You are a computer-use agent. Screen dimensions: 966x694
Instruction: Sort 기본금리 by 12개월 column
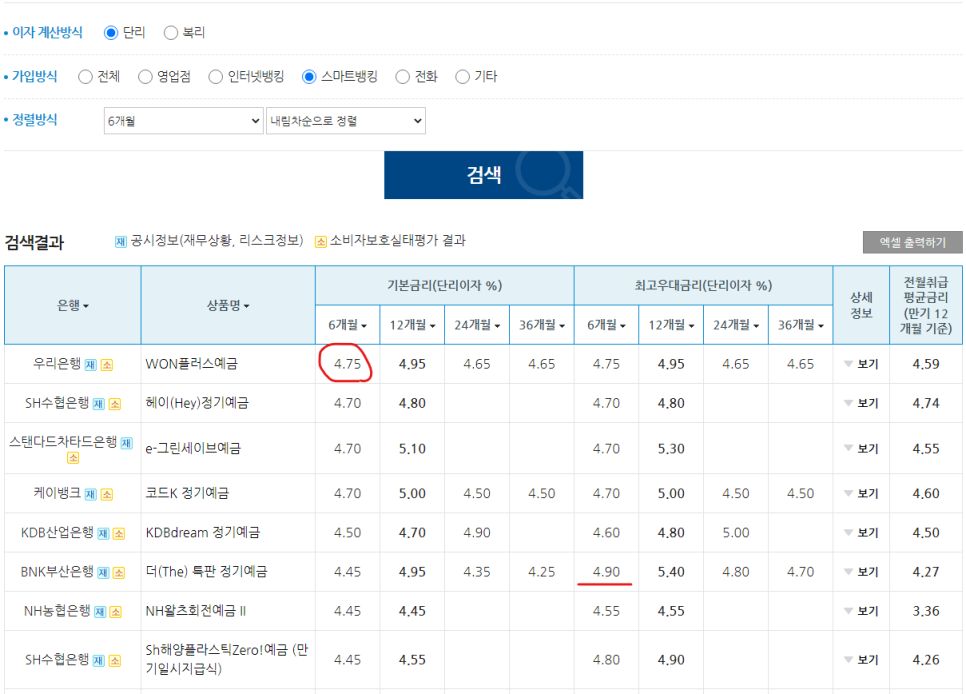click(x=412, y=325)
